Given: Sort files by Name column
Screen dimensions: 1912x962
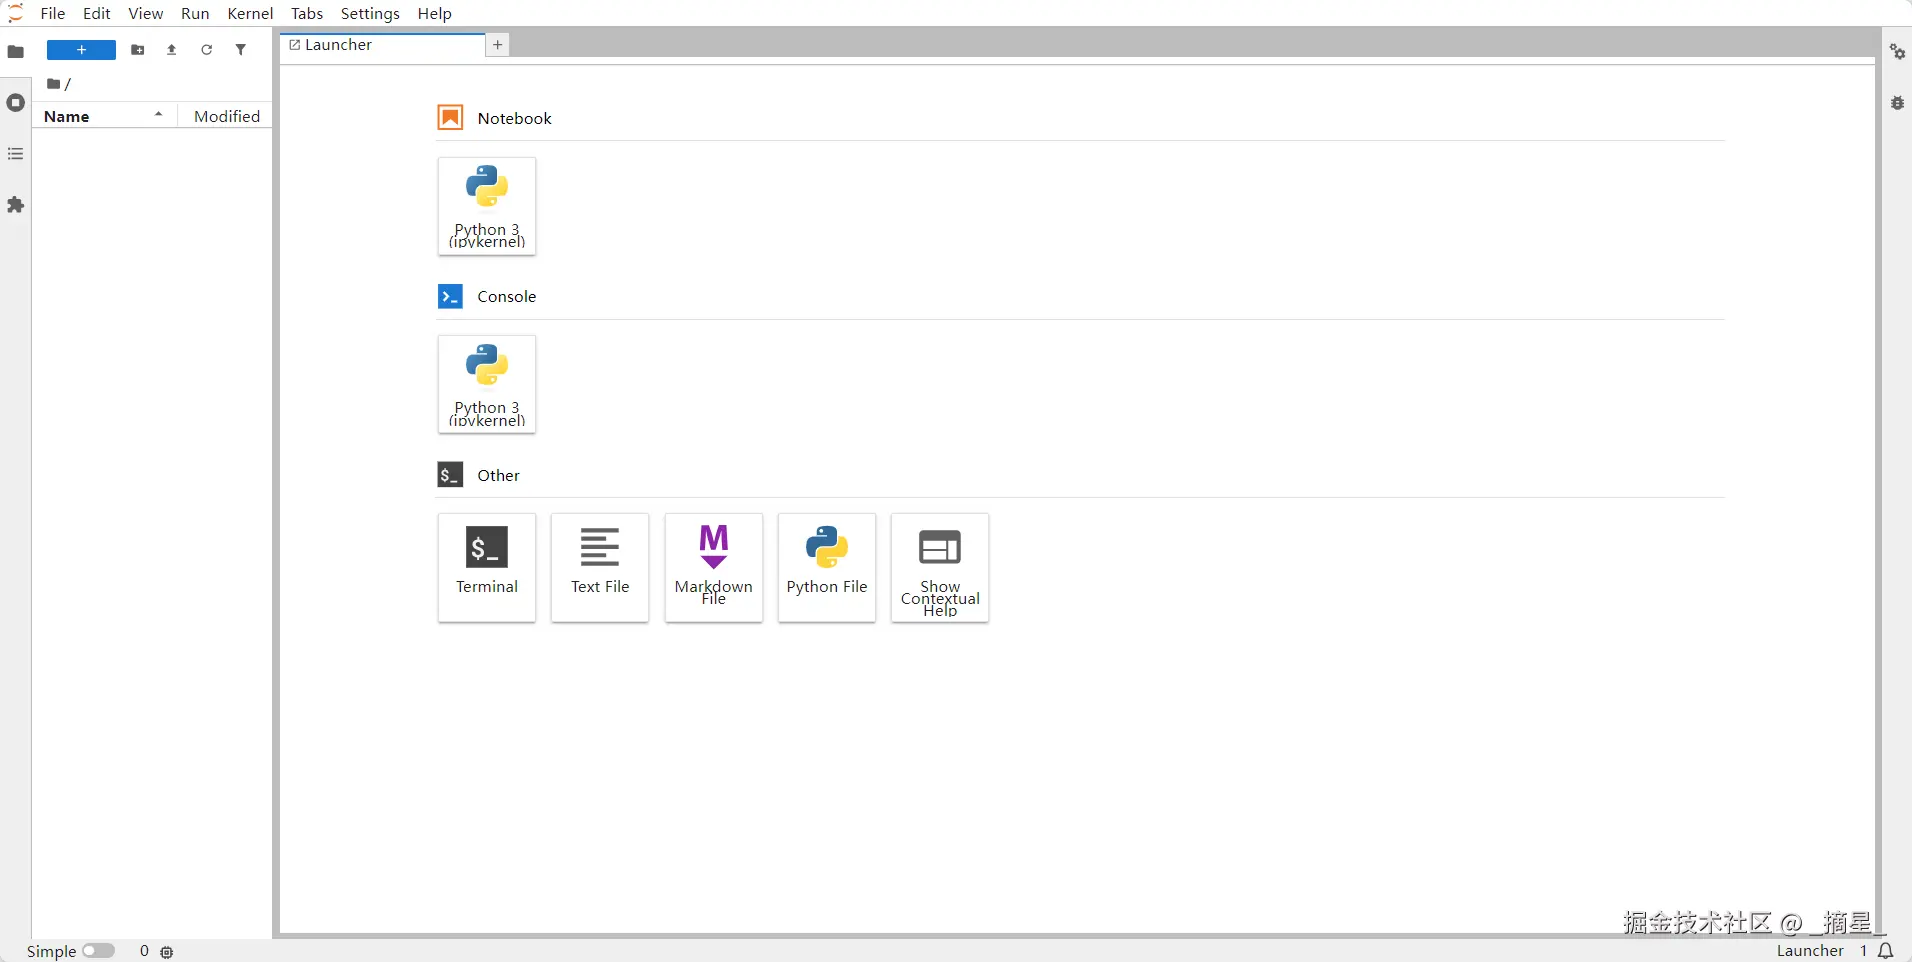Looking at the screenshot, I should [104, 116].
